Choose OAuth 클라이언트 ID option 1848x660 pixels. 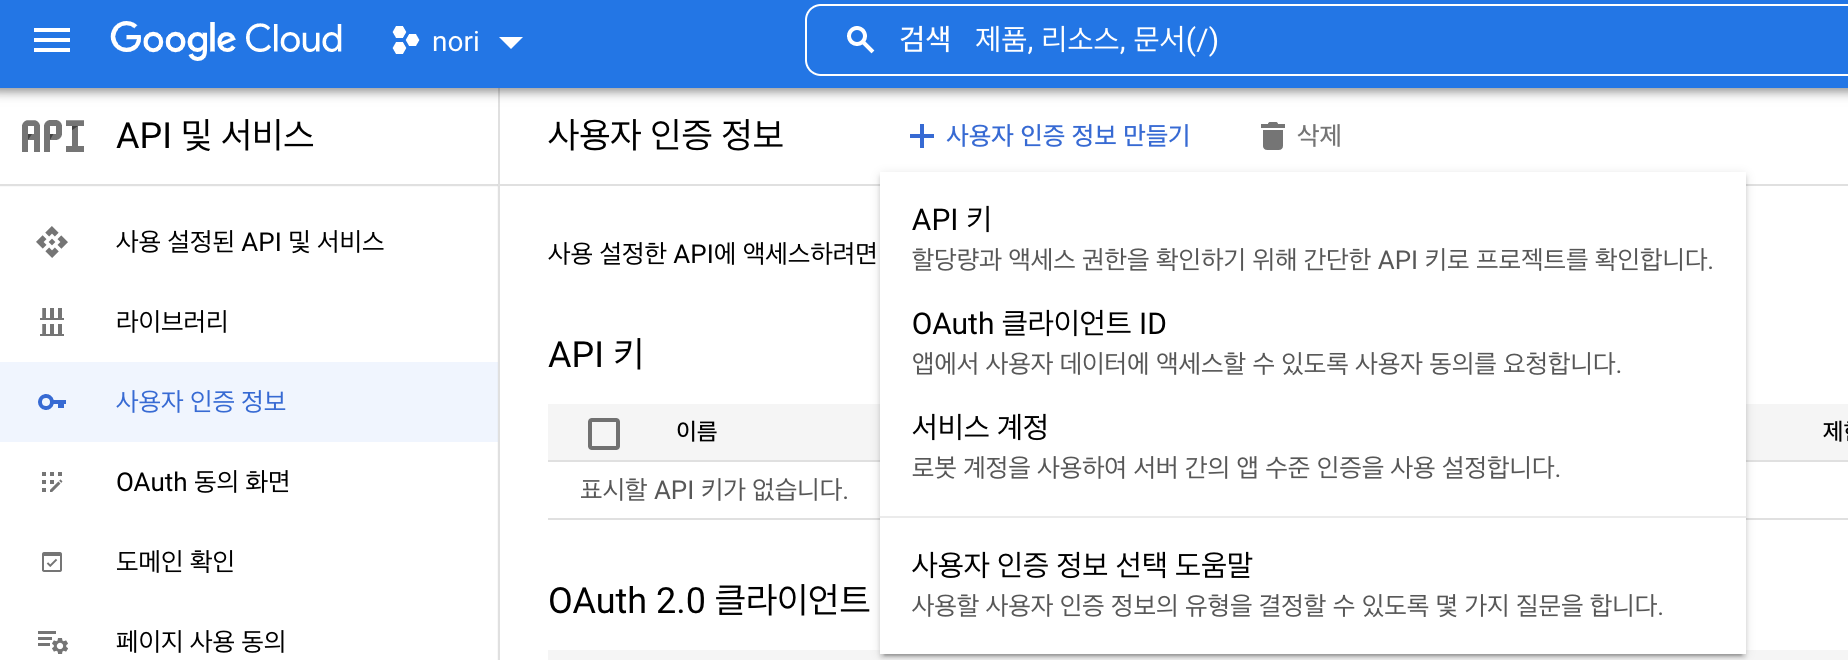click(x=1312, y=342)
